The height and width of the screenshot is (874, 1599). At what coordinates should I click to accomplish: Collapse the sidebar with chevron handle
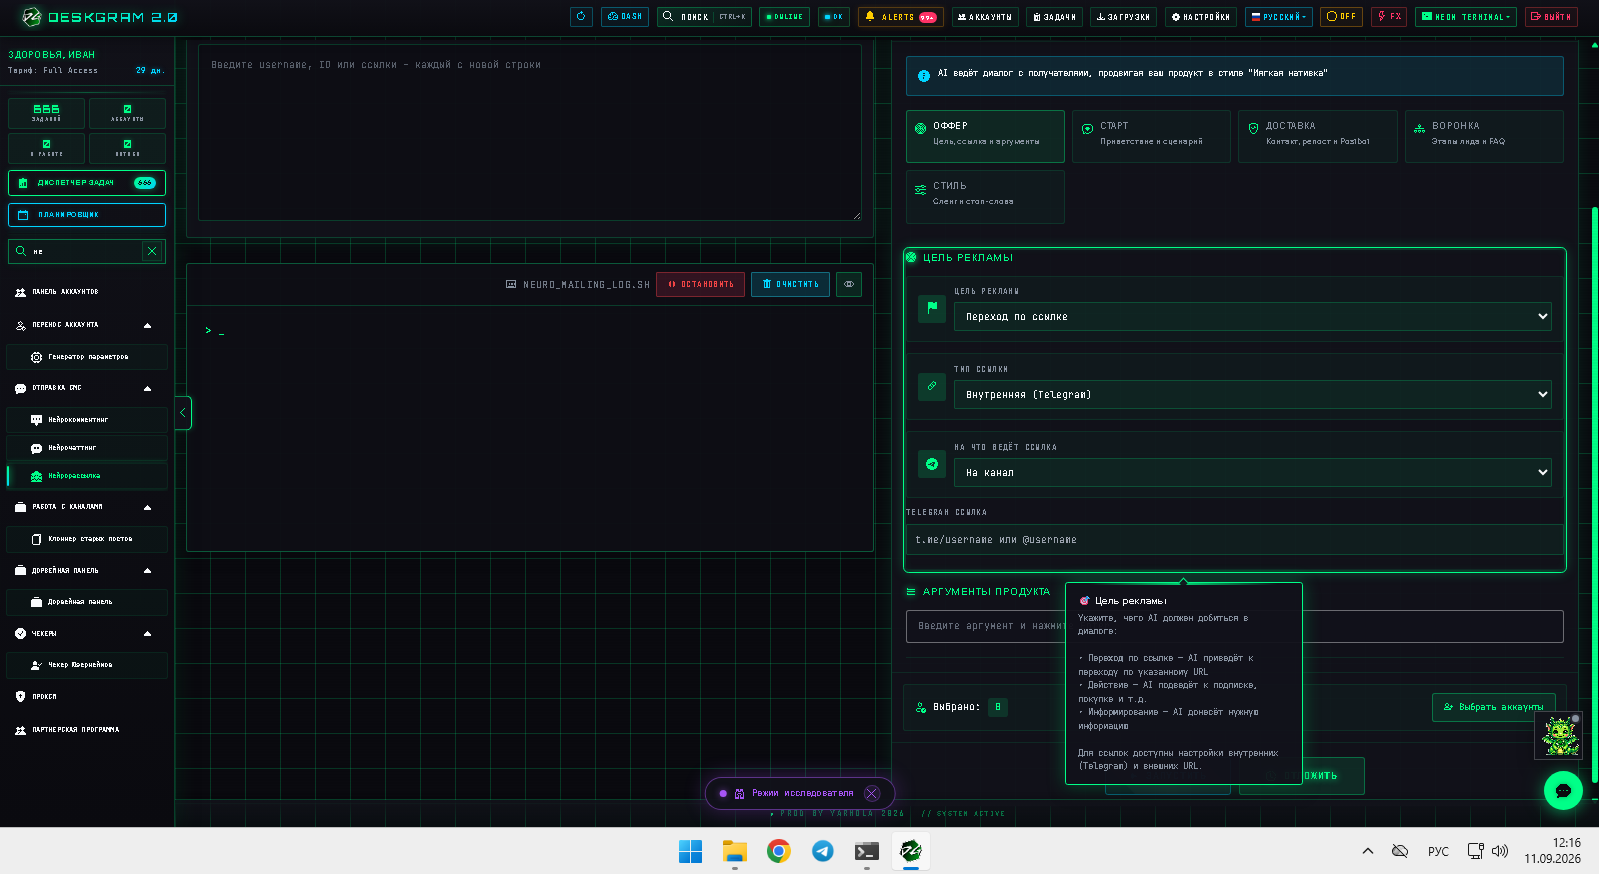(183, 413)
